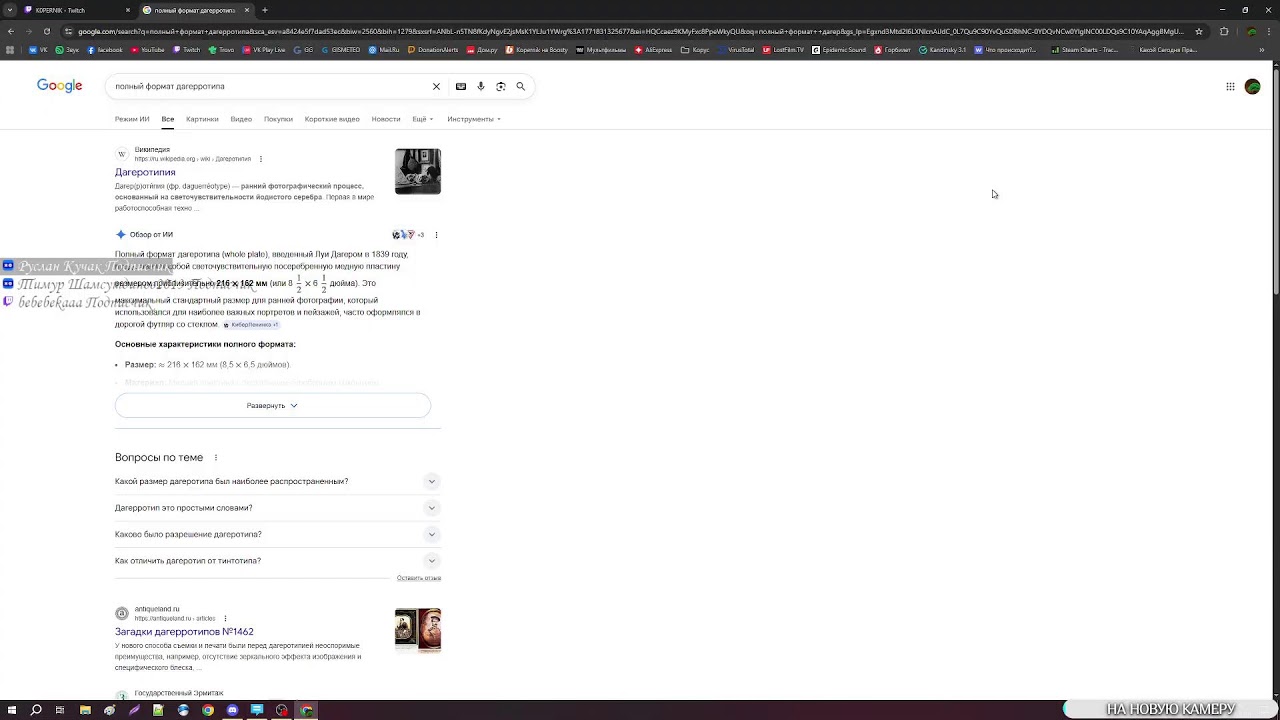
Task: Go to the Google logo homepage
Action: [x=59, y=86]
